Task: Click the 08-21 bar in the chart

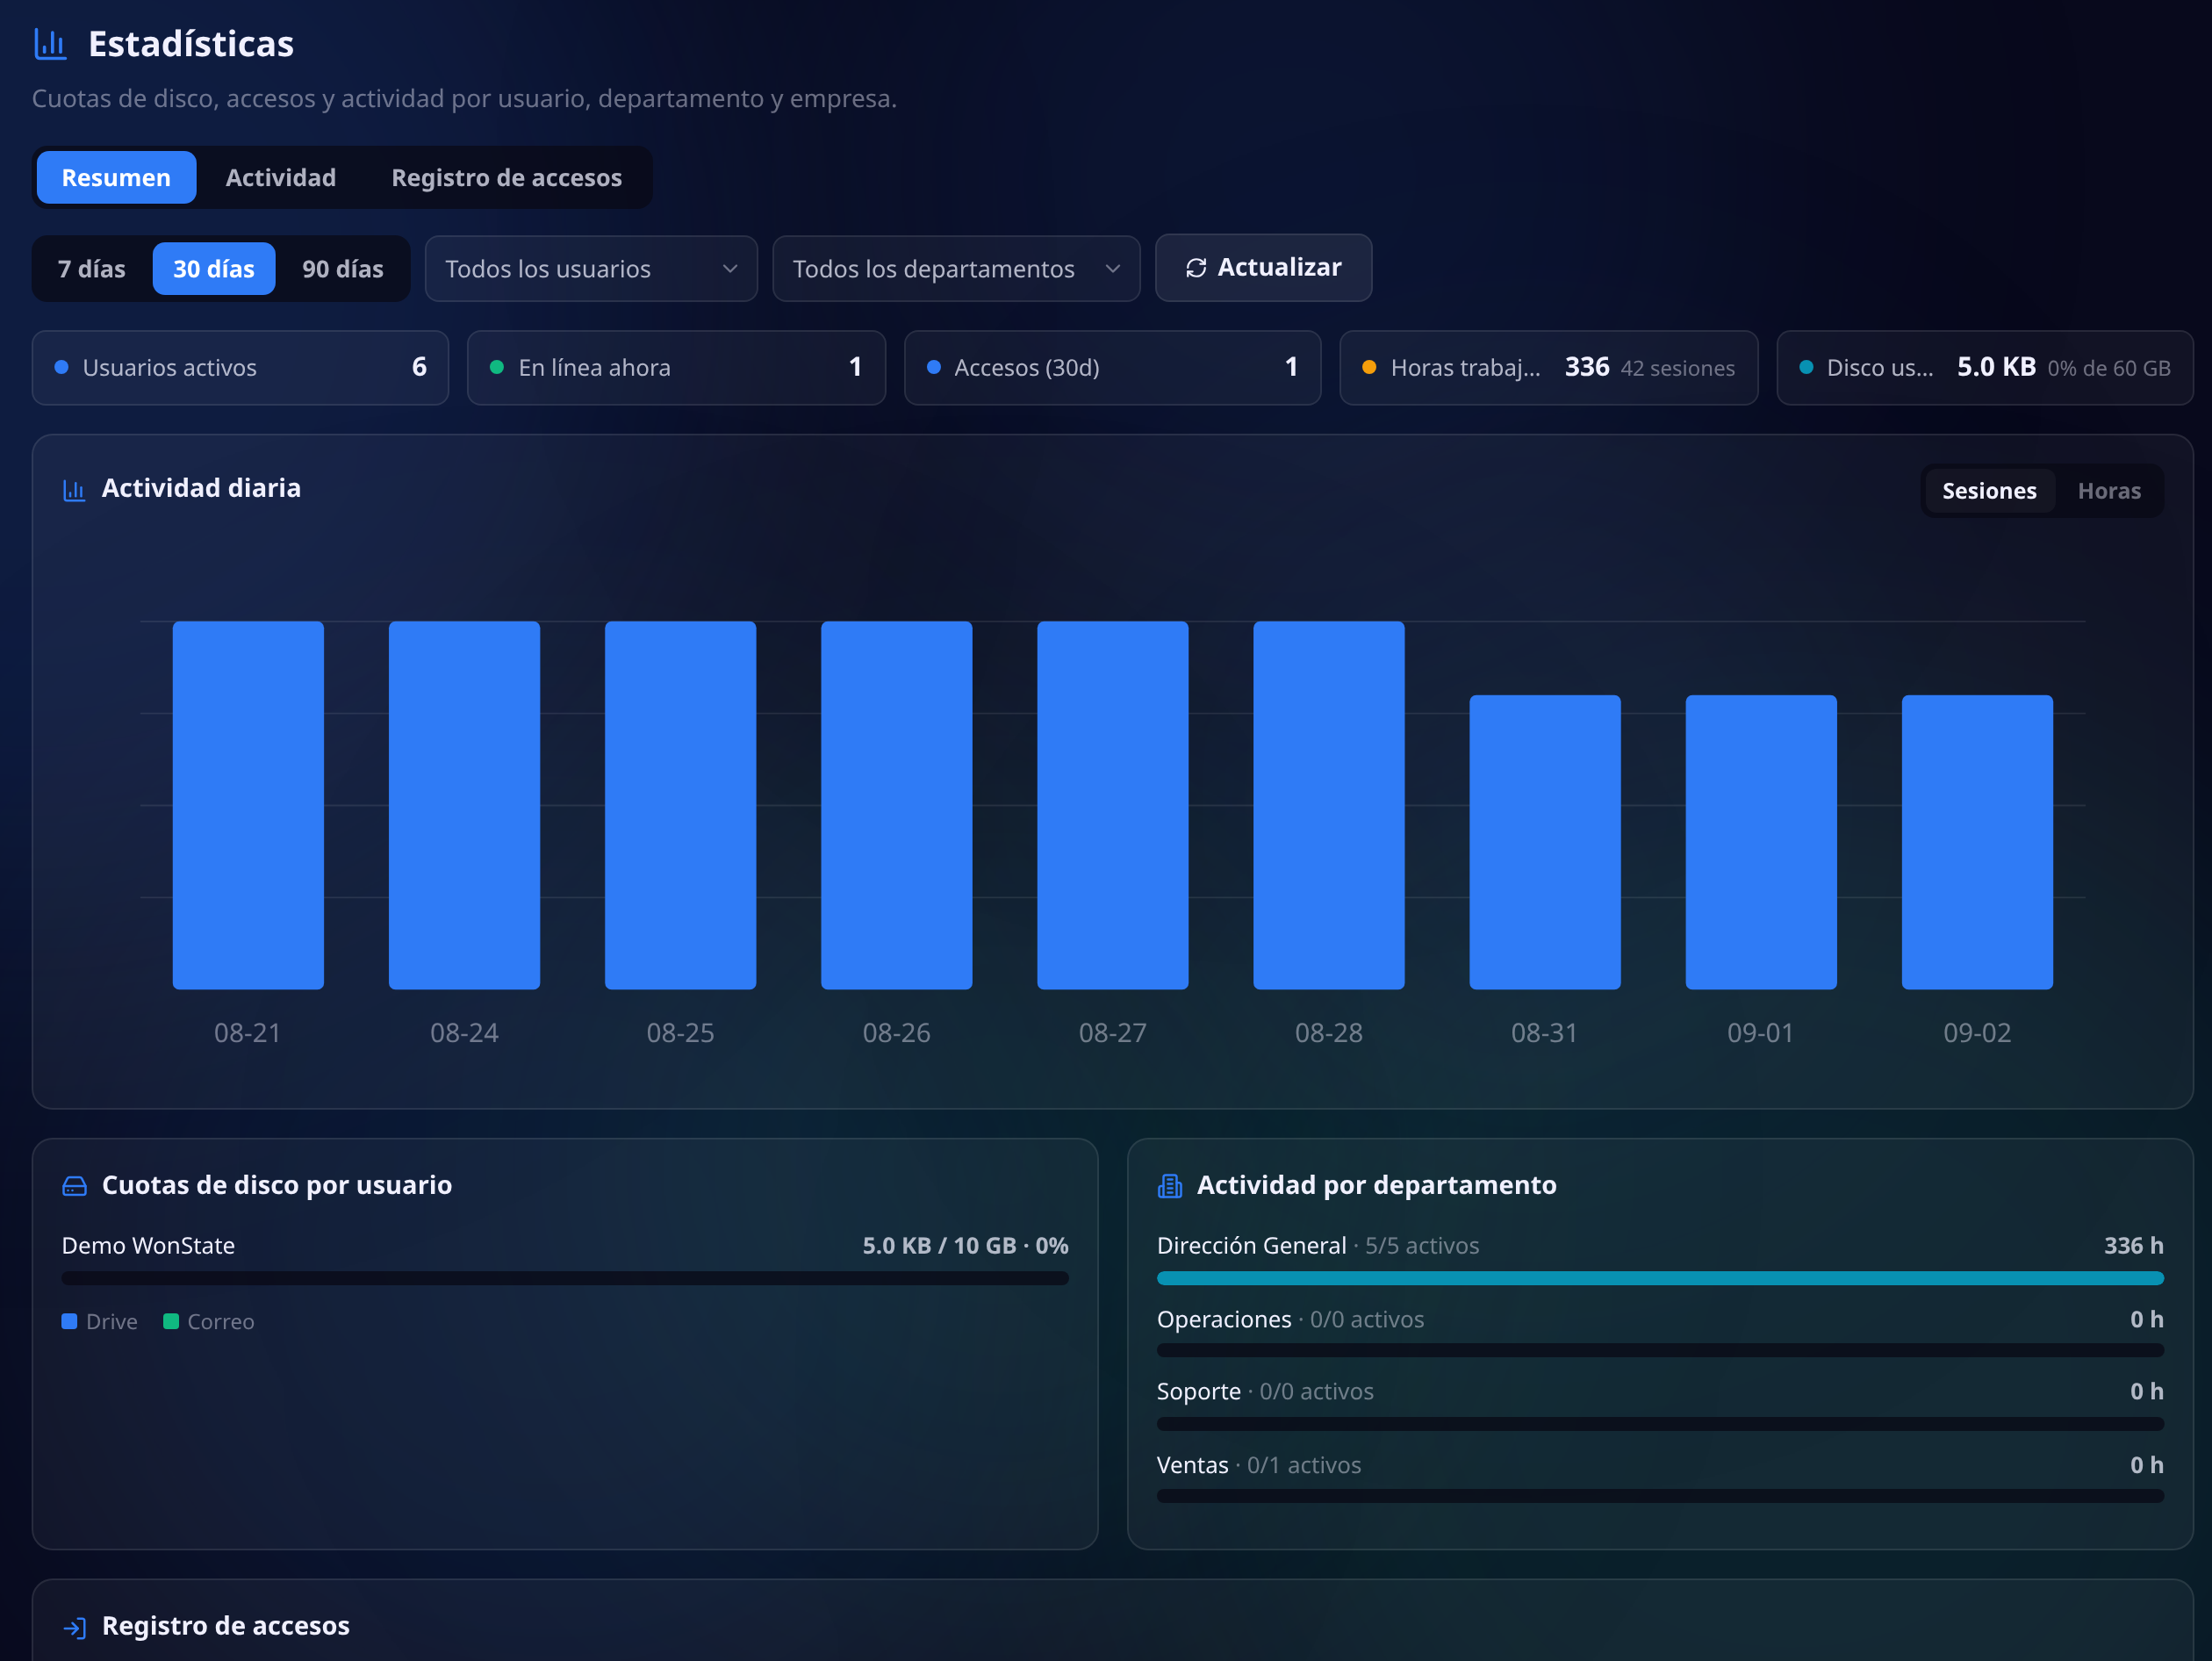Action: 248,805
